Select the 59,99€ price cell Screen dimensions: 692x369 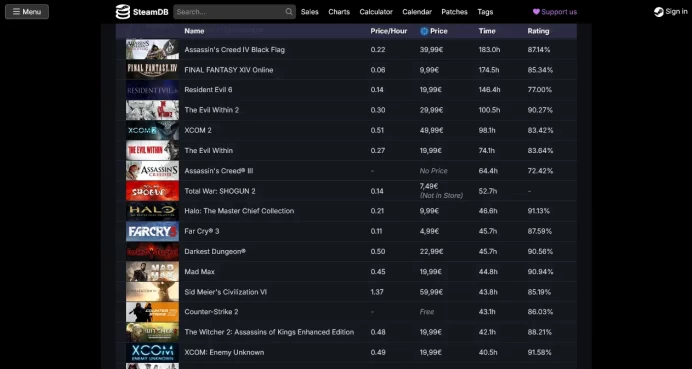[x=431, y=292]
